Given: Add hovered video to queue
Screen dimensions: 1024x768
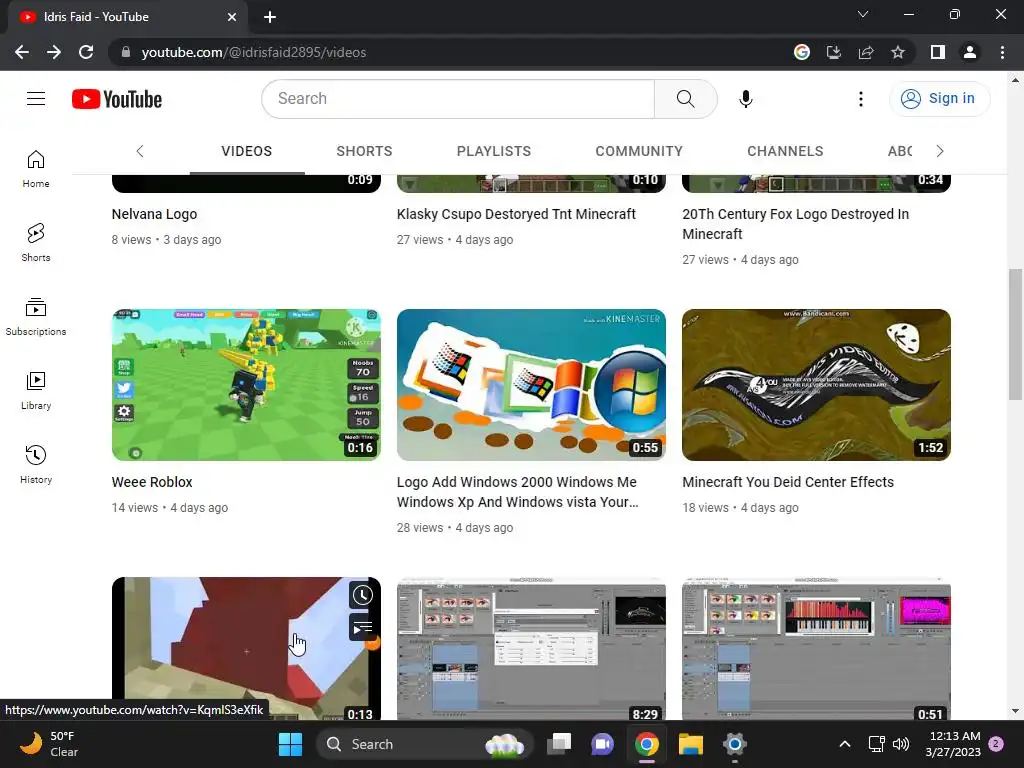Looking at the screenshot, I should [362, 628].
